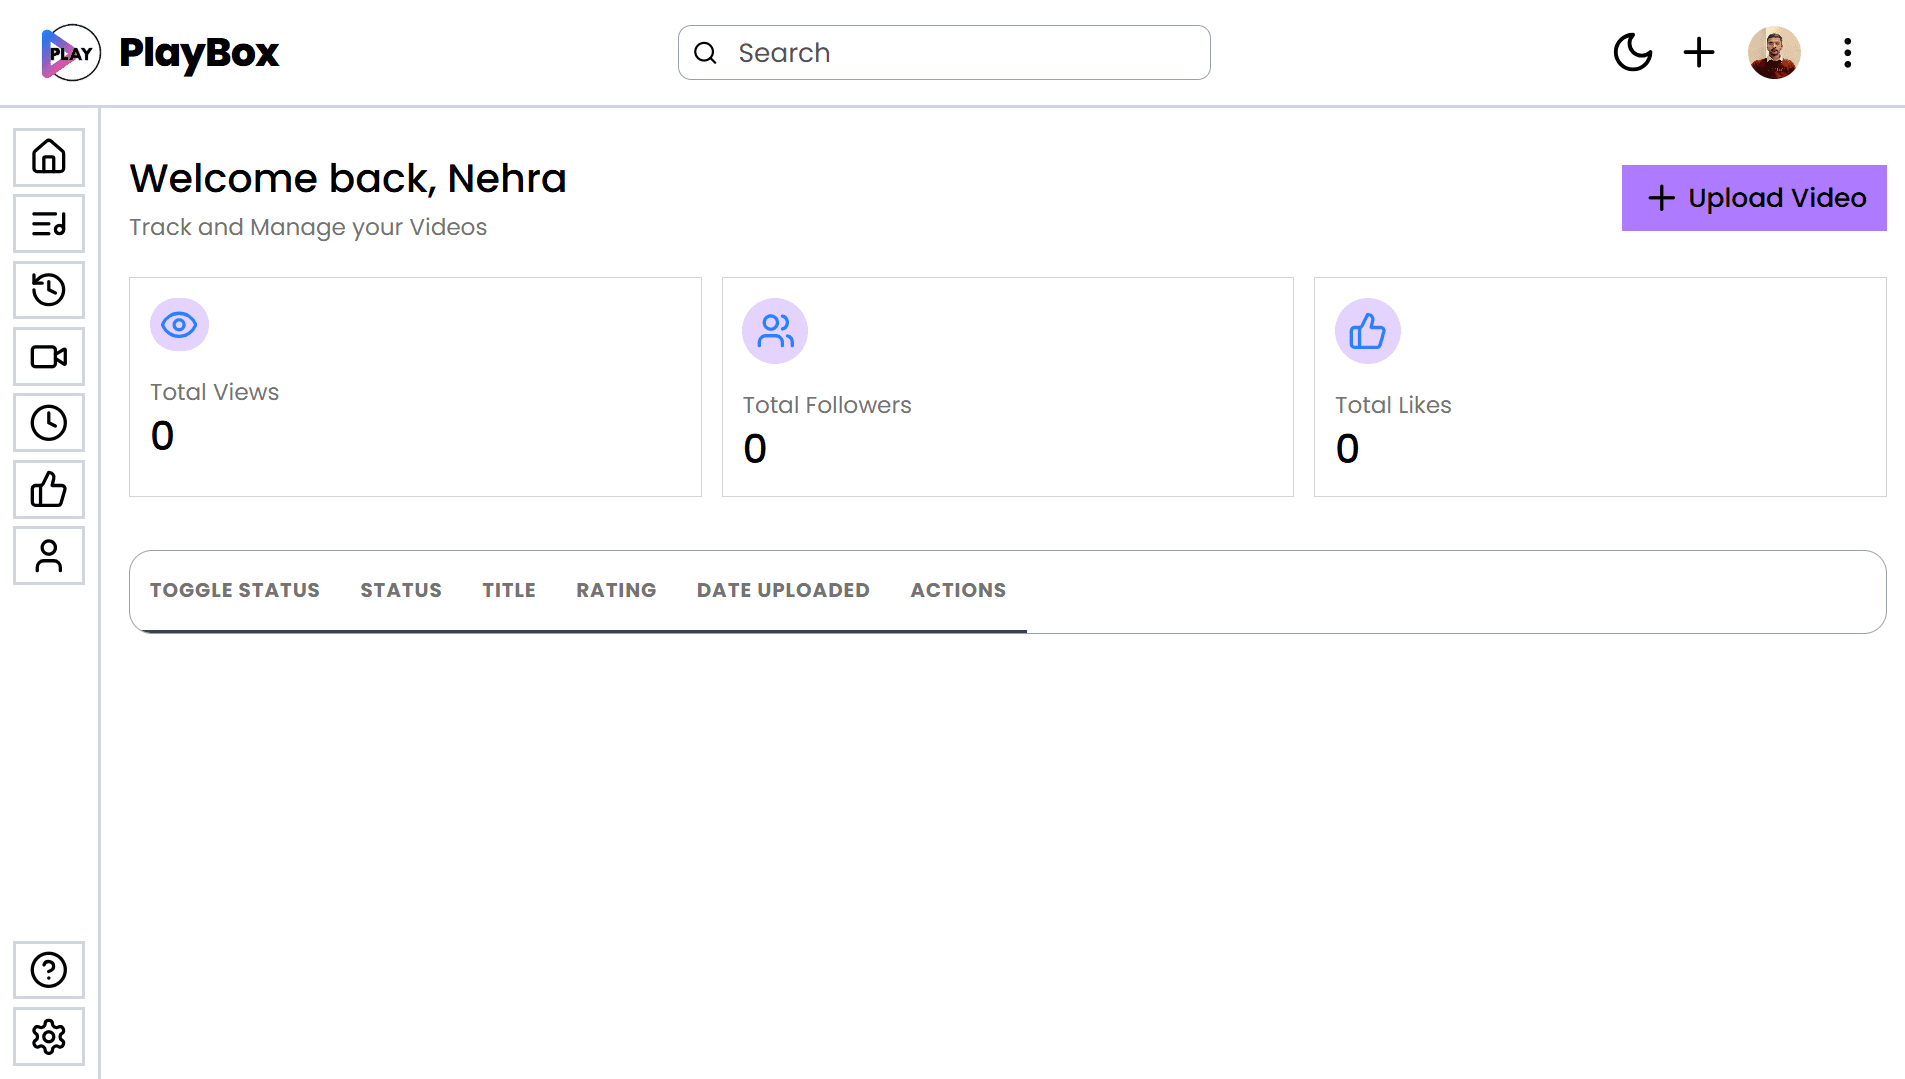Click the plus create icon in header

1699,52
